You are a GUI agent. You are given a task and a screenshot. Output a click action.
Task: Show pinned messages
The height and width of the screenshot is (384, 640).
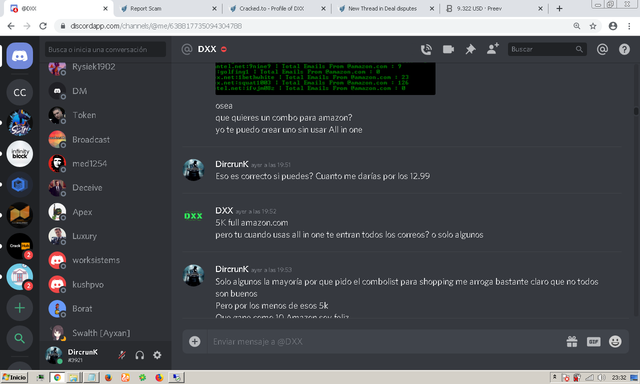click(470, 49)
